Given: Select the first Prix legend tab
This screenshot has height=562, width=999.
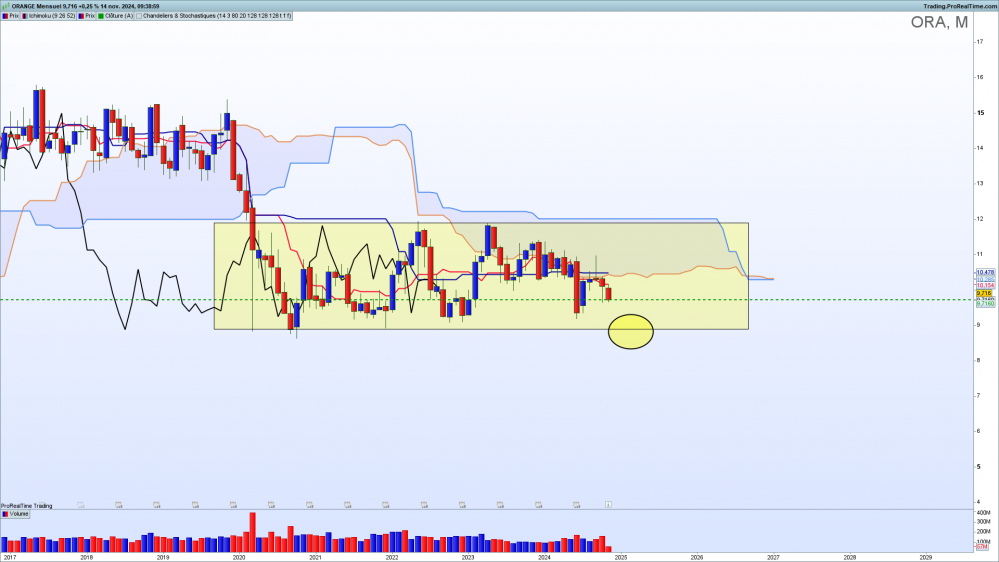Looking at the screenshot, I should [14, 16].
